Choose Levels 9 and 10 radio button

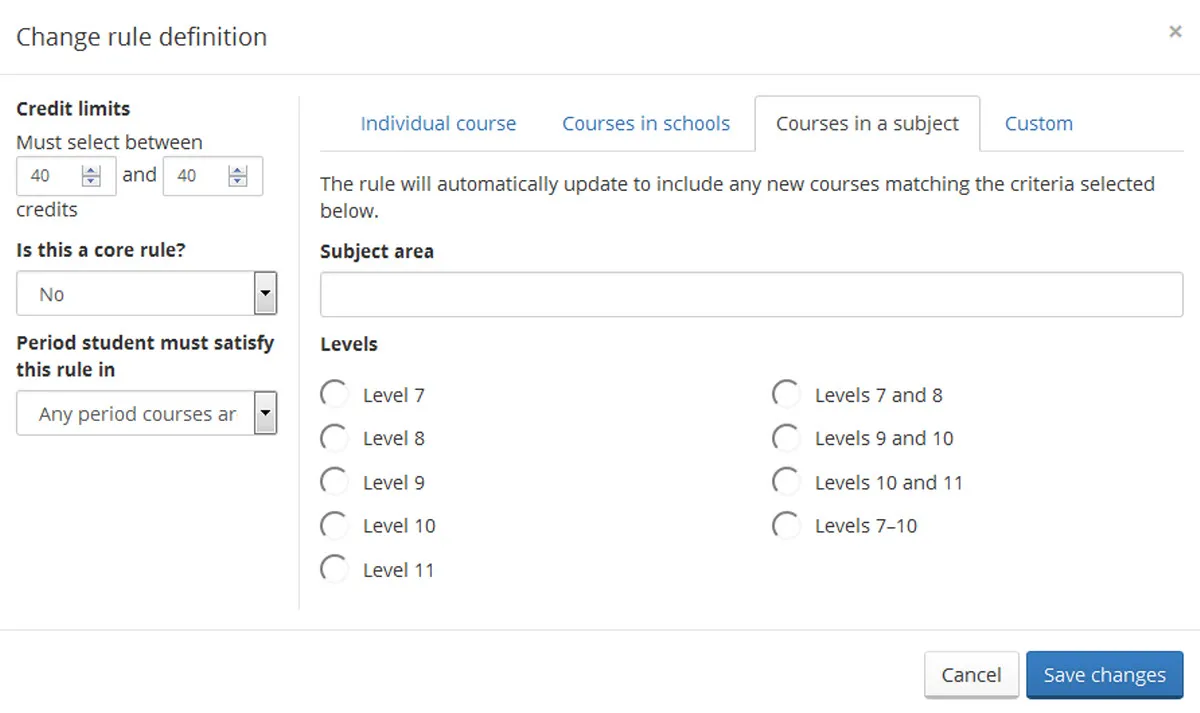tap(786, 438)
